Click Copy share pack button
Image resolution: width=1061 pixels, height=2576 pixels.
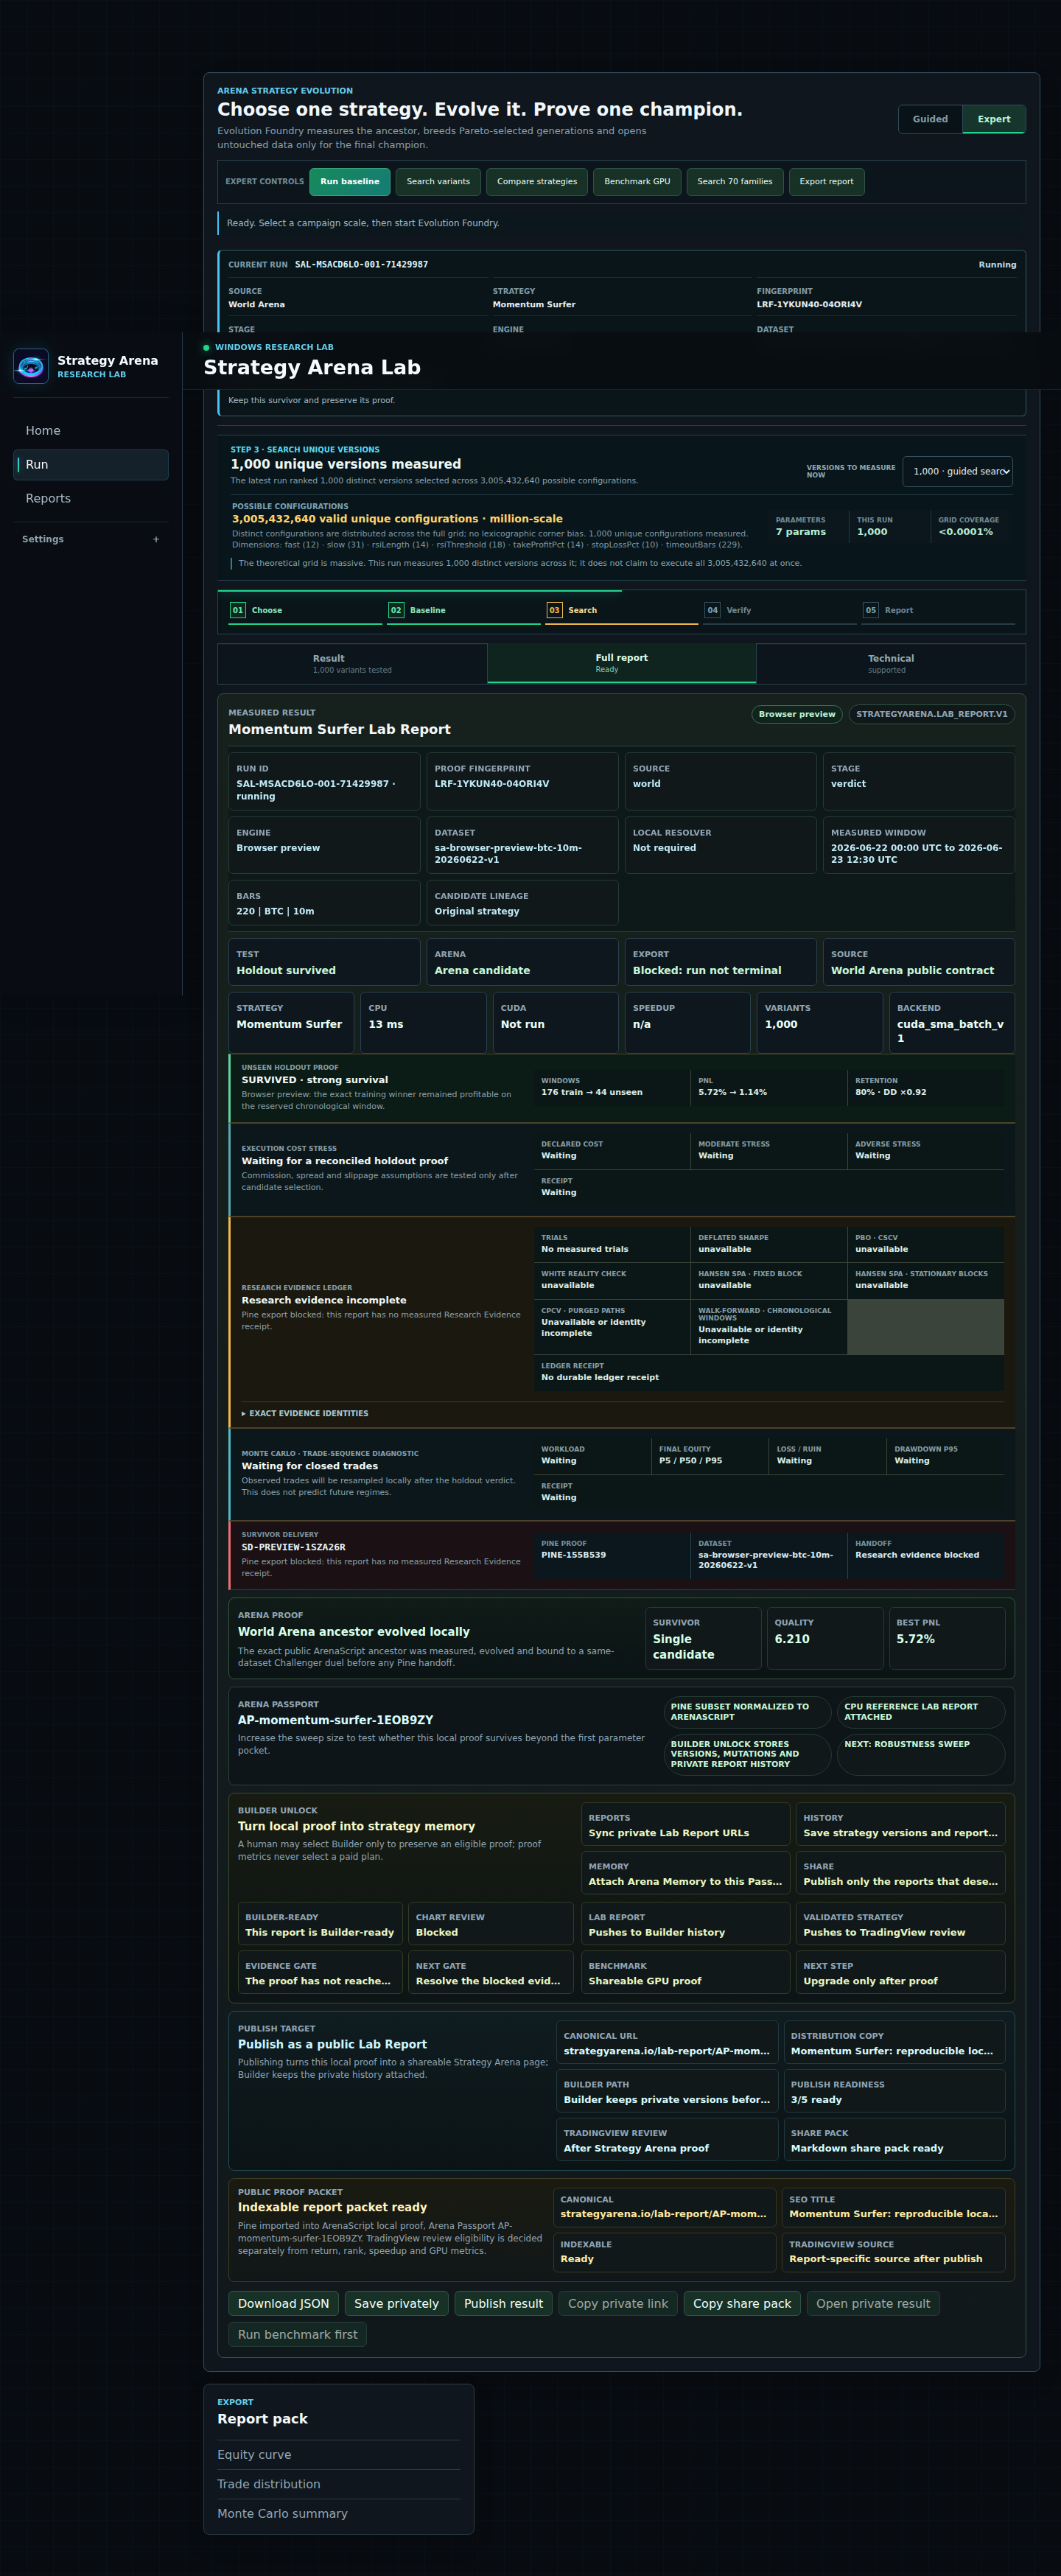(742, 2304)
